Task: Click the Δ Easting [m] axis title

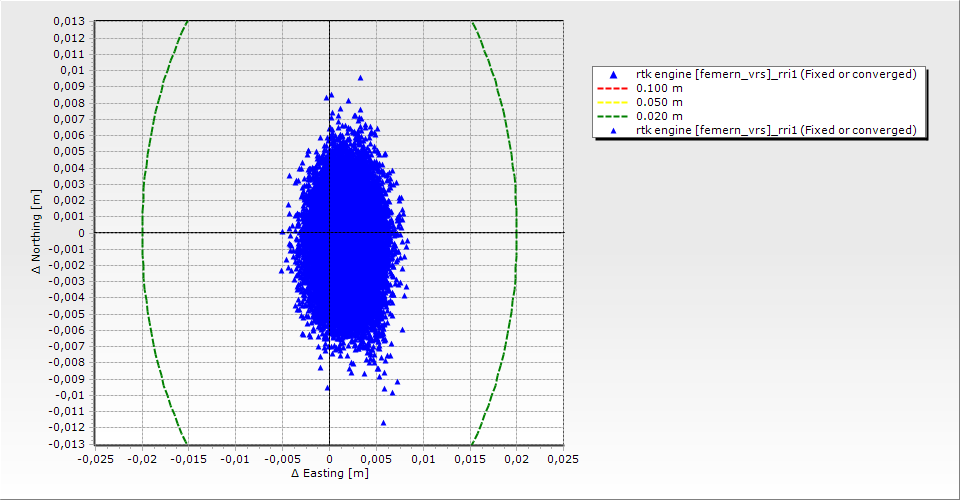Action: tap(329, 473)
